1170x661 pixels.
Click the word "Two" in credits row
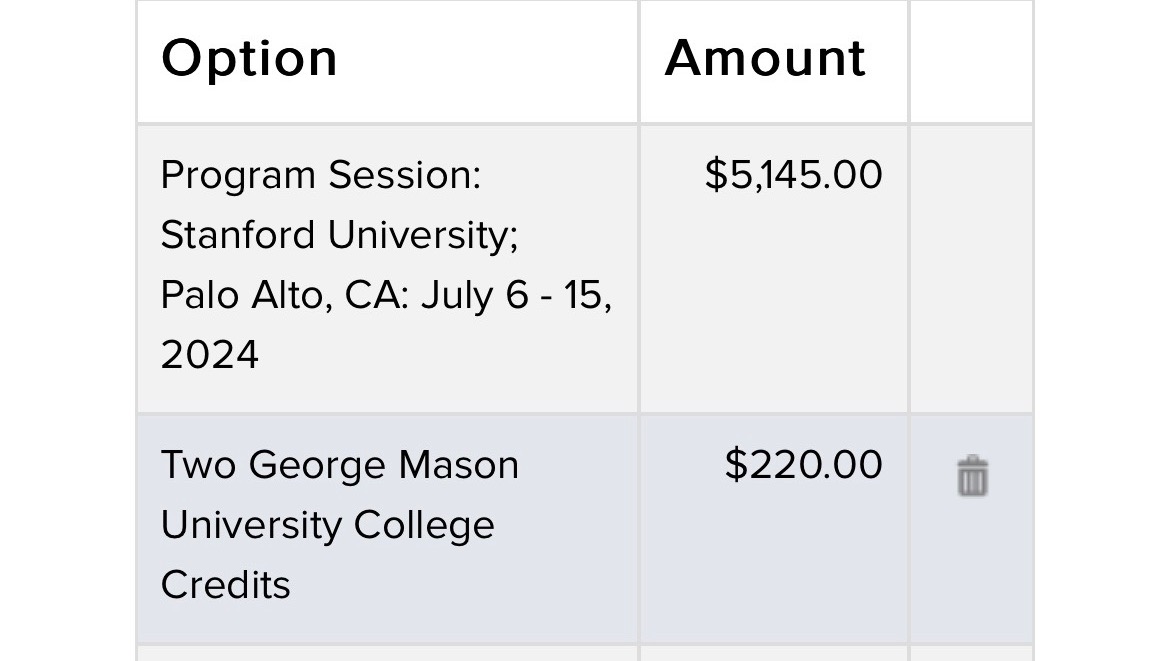point(198,465)
